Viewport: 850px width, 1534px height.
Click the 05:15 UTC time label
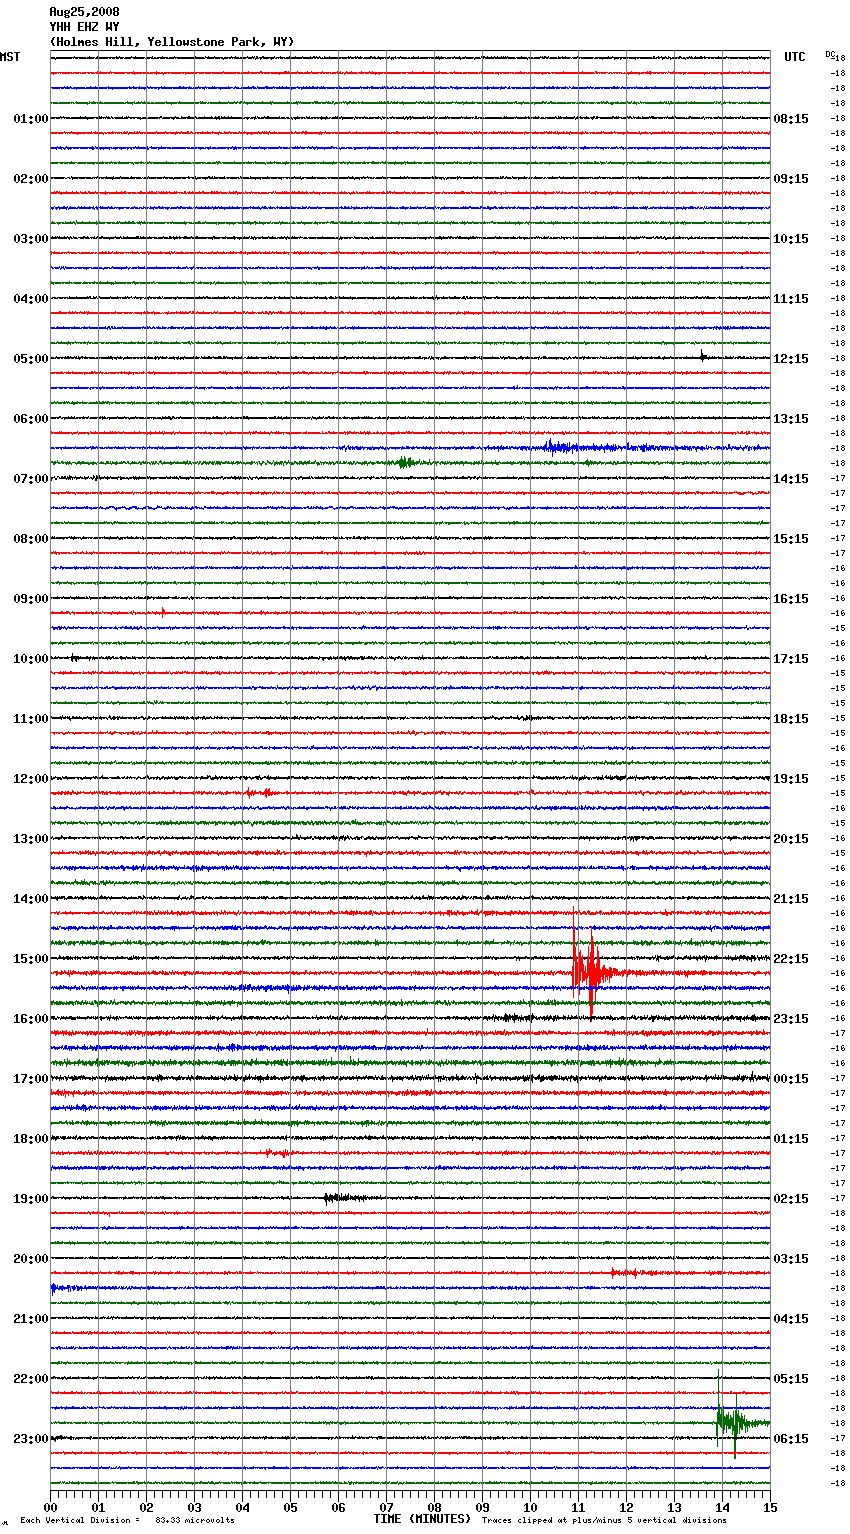coord(791,1379)
